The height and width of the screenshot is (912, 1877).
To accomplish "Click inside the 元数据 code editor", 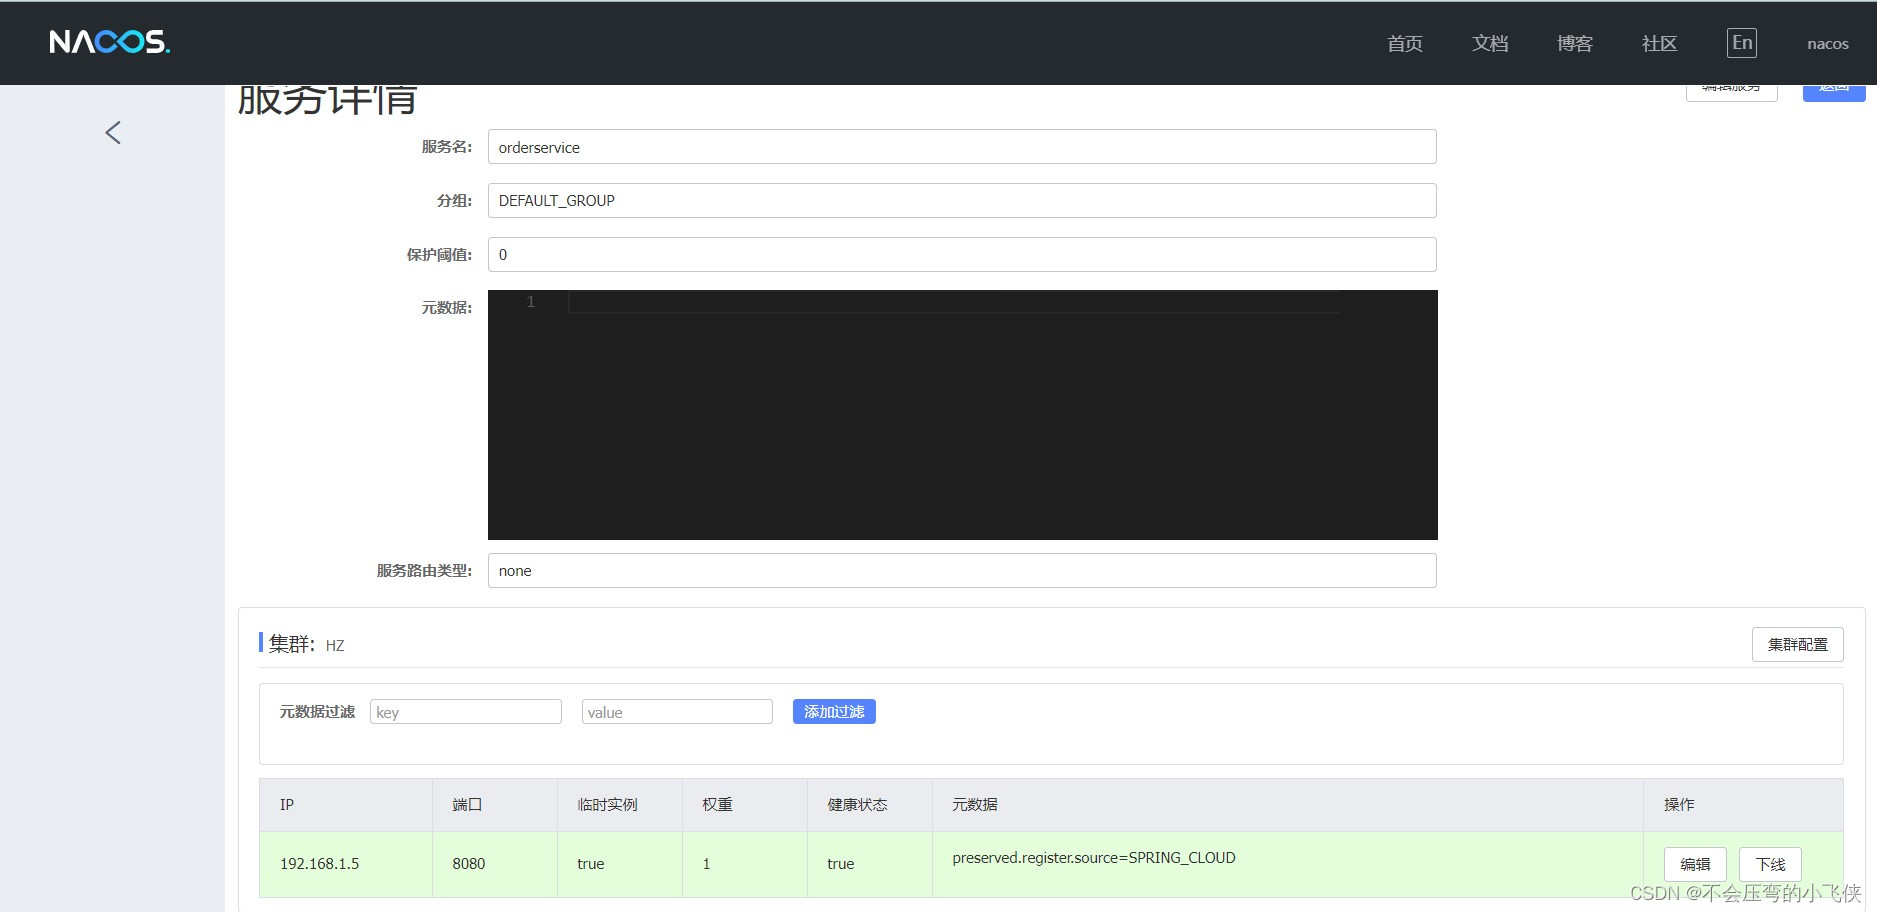I will [x=962, y=415].
